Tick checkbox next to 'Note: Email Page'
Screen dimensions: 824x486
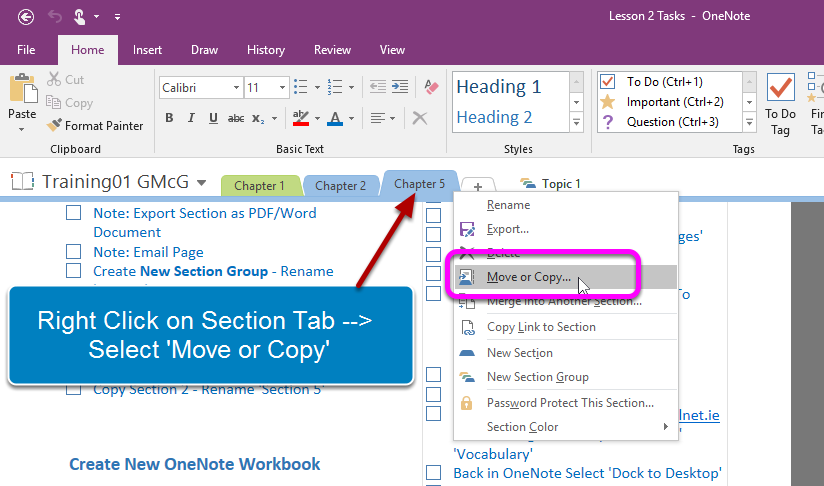coord(74,251)
